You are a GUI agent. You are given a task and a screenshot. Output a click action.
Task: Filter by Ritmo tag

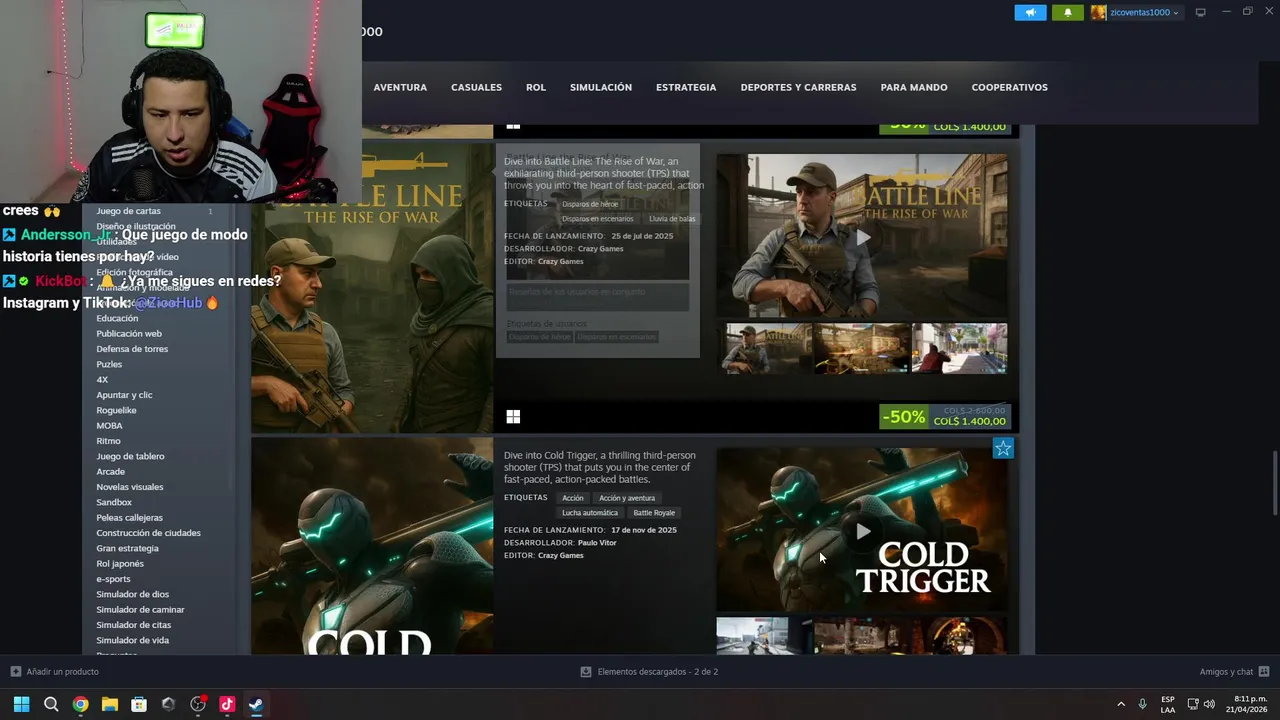point(108,441)
